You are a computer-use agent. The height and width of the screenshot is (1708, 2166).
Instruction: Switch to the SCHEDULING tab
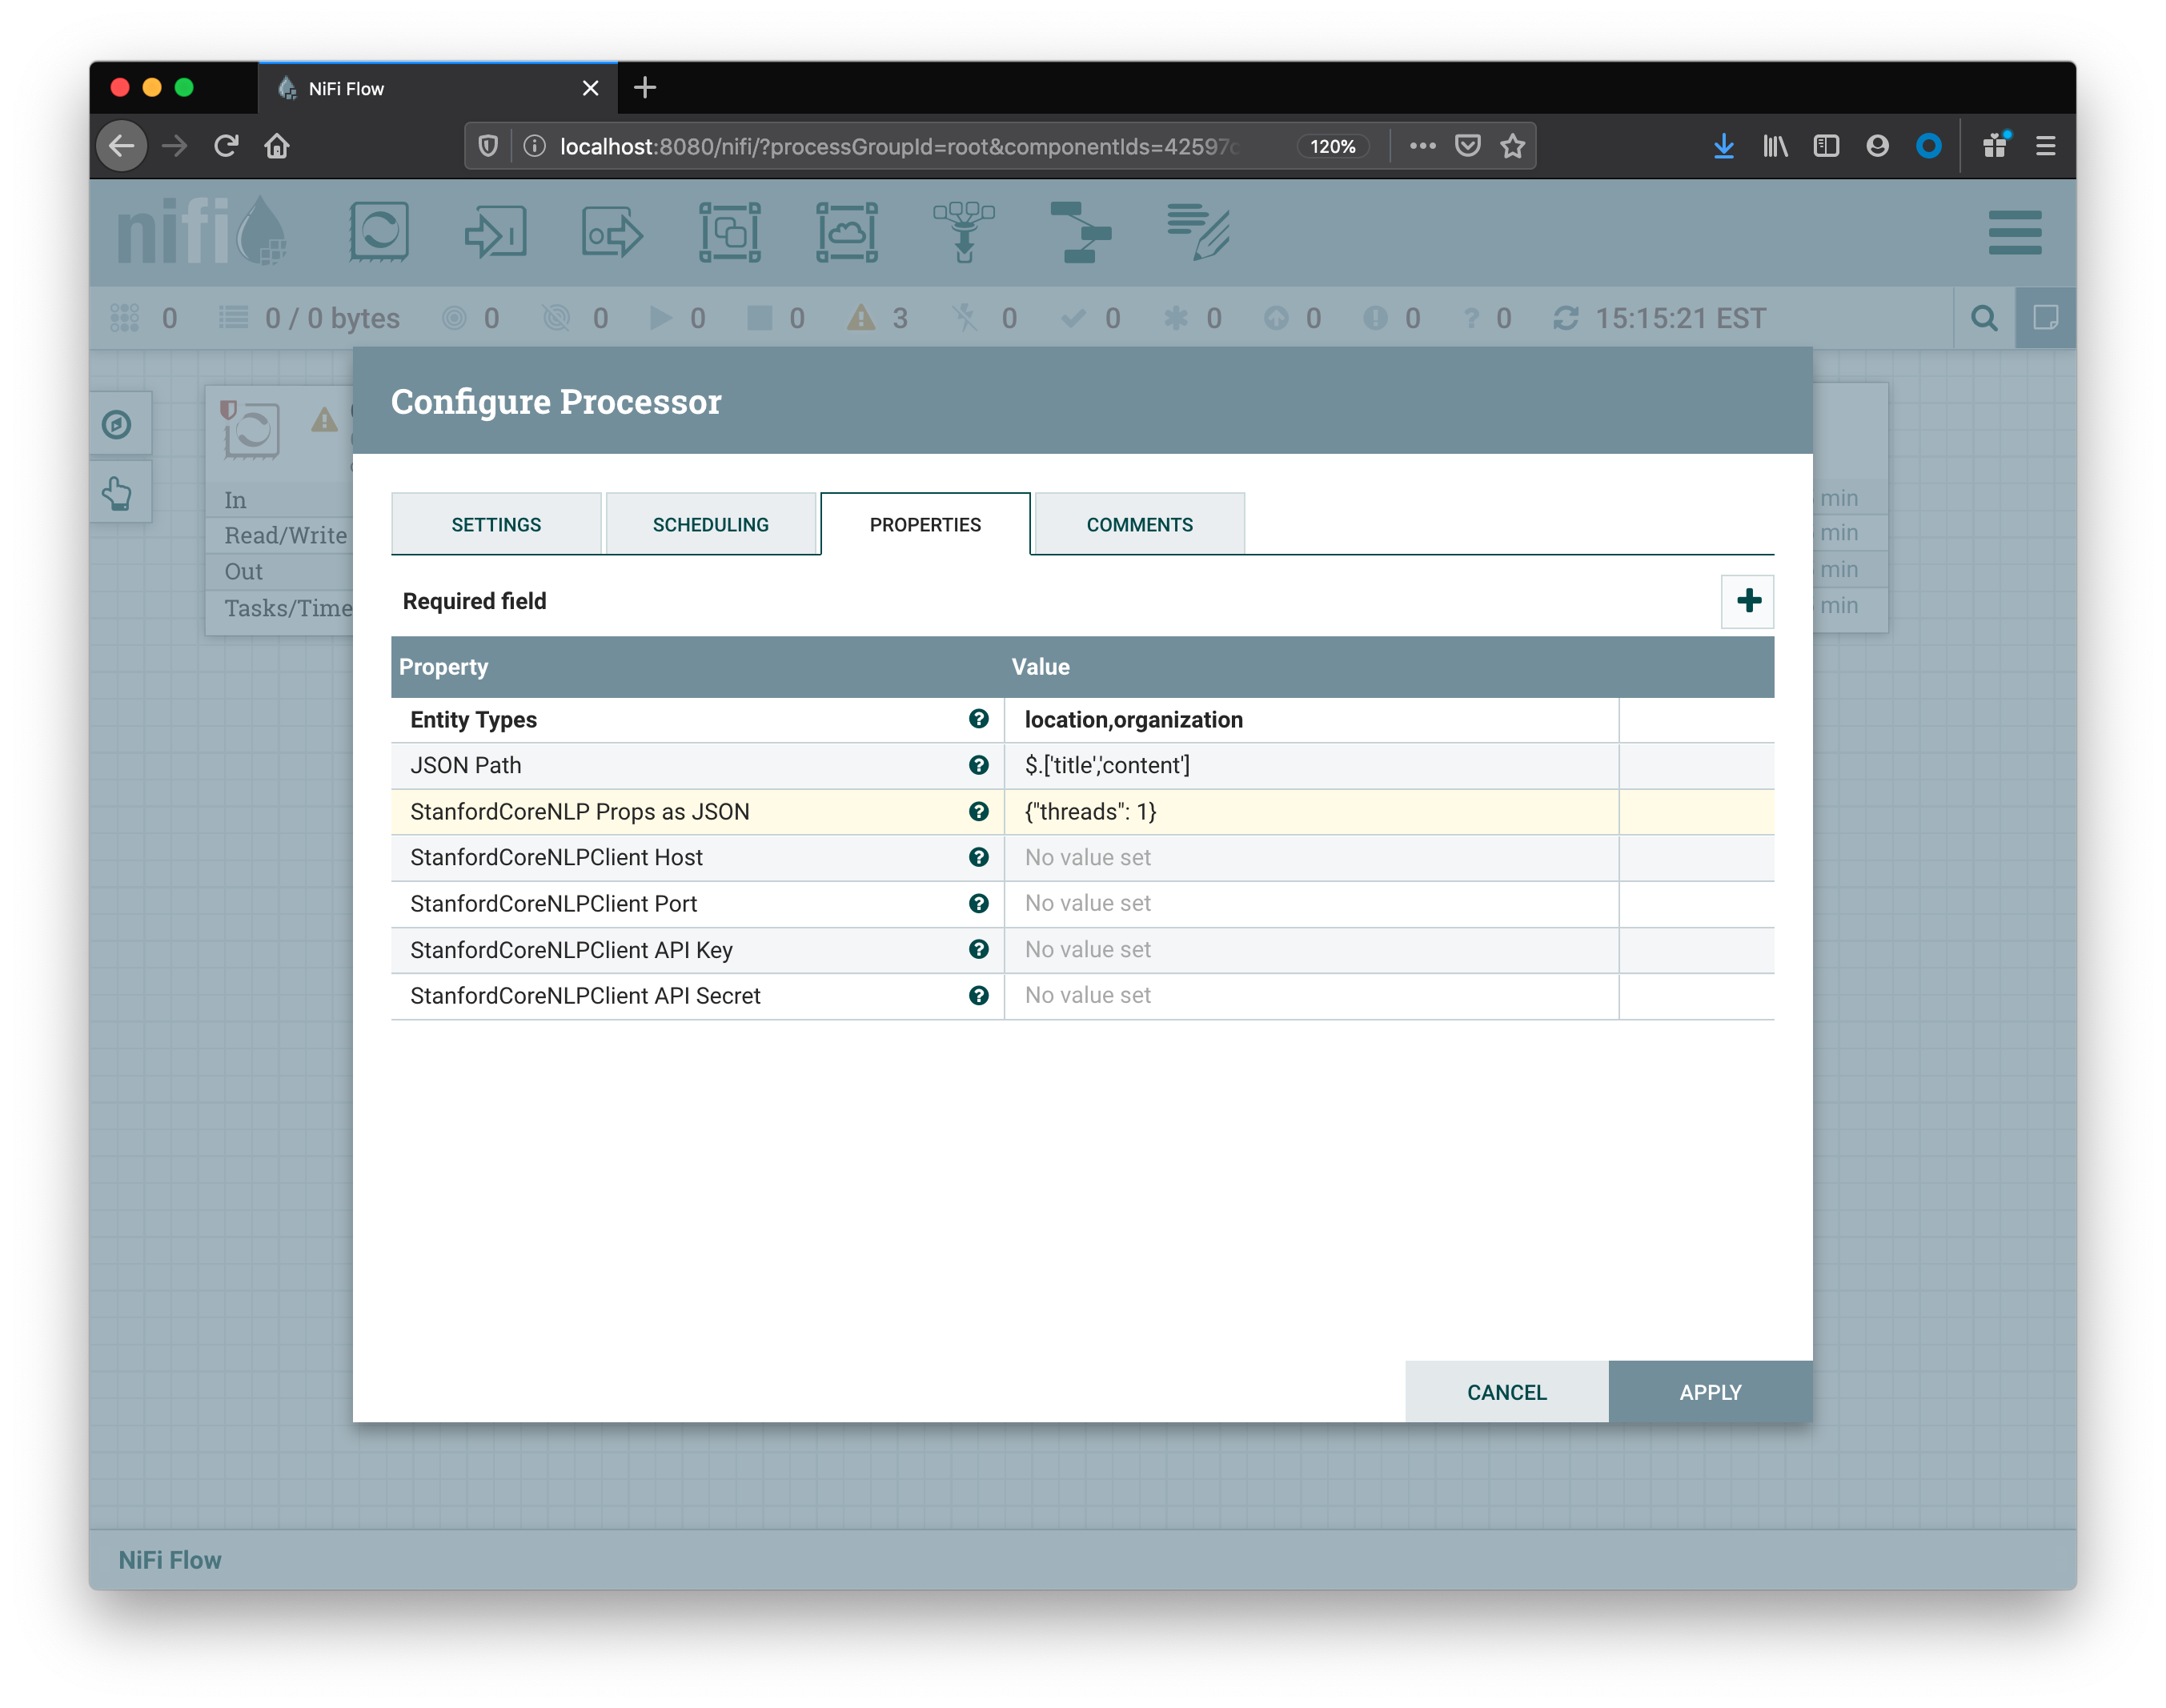(x=710, y=523)
